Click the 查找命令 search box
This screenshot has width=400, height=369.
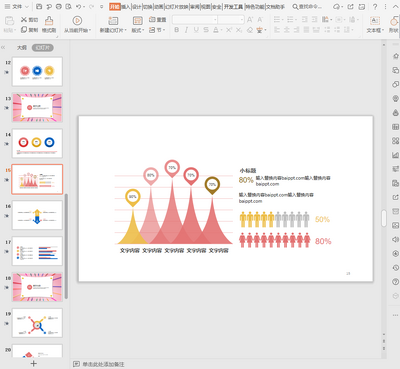click(x=307, y=7)
